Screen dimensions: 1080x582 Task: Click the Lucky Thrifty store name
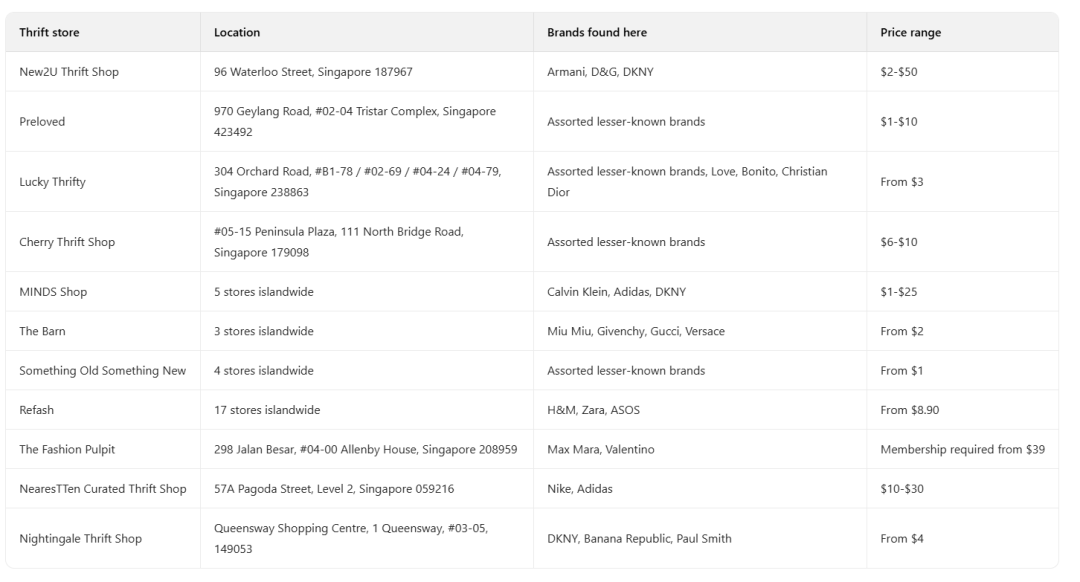(x=52, y=182)
